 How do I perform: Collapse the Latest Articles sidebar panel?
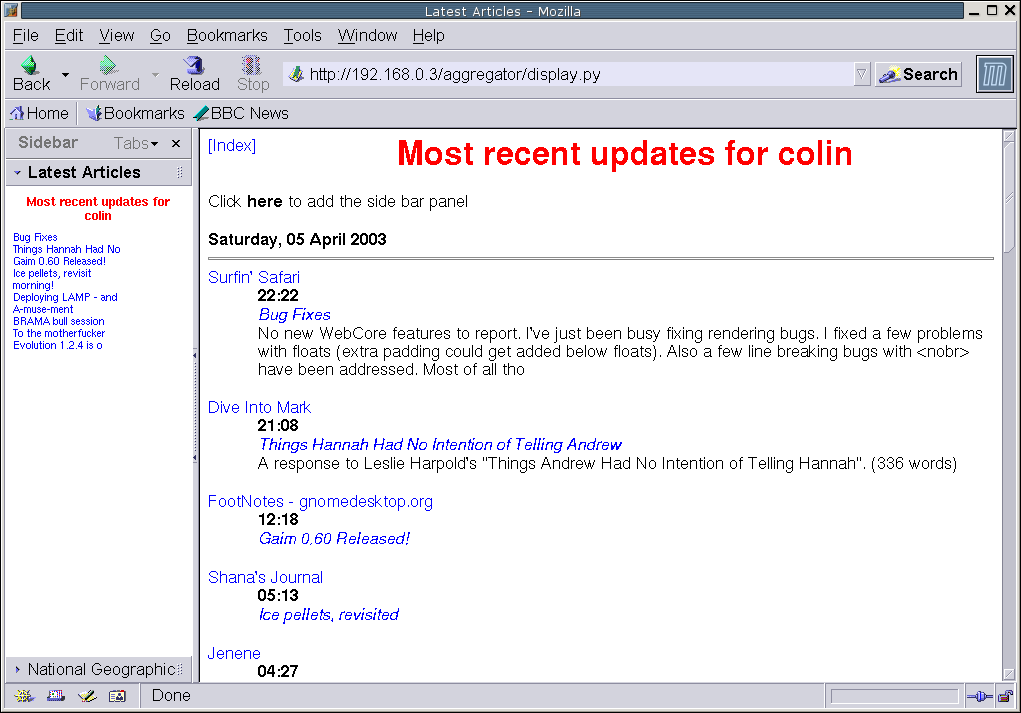[18, 173]
